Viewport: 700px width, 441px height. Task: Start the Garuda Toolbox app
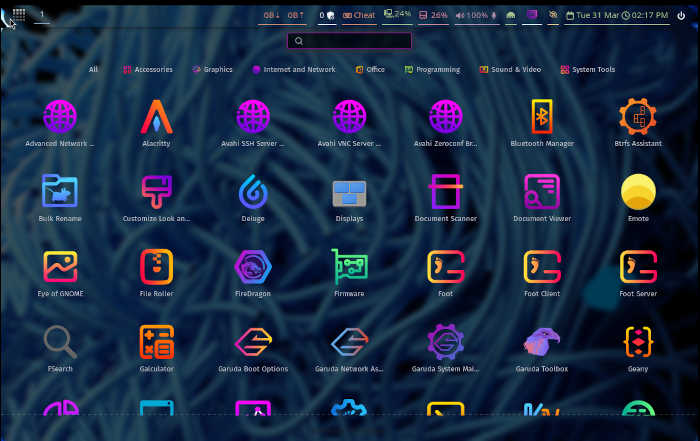point(542,343)
